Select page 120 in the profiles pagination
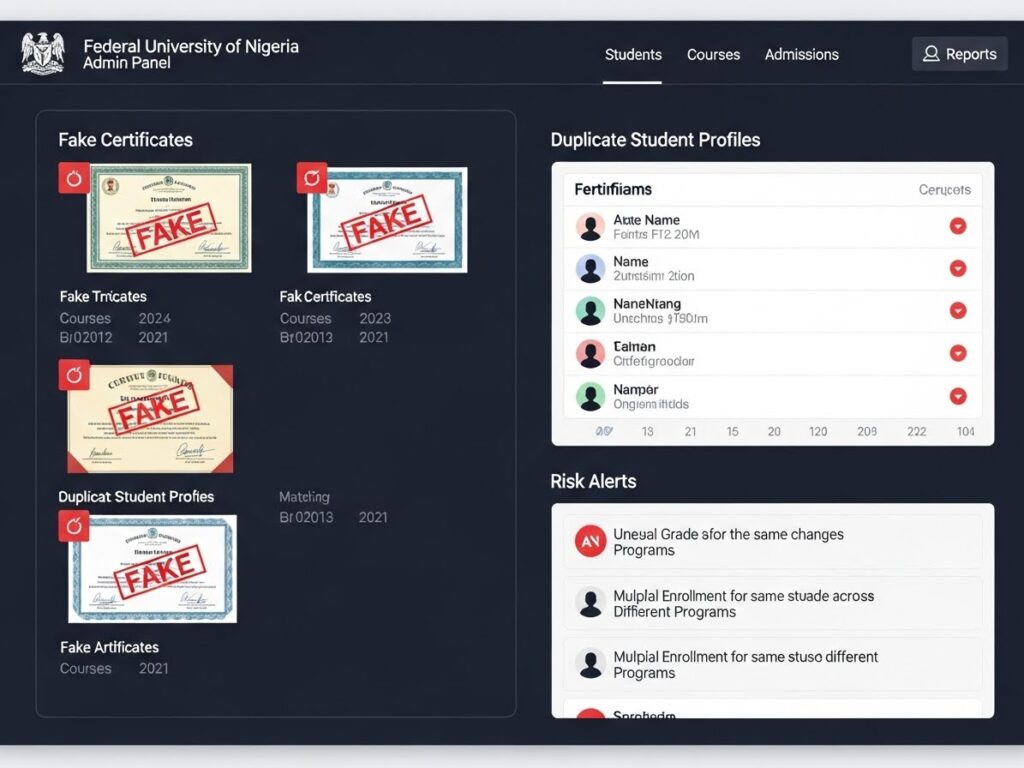Screen dimensions: 1024x768 [818, 430]
